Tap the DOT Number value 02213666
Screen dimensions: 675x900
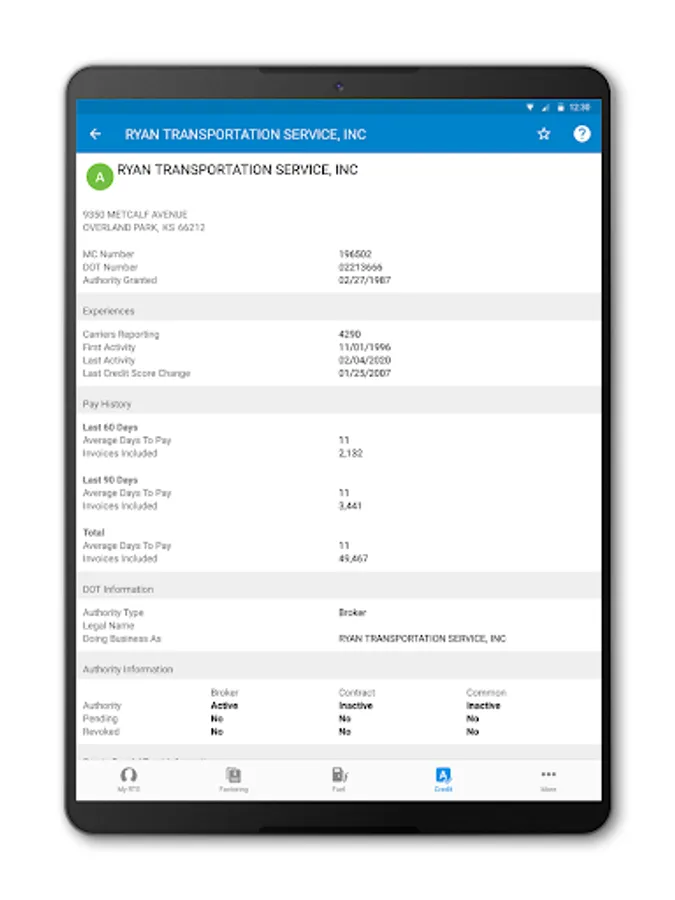(x=360, y=267)
